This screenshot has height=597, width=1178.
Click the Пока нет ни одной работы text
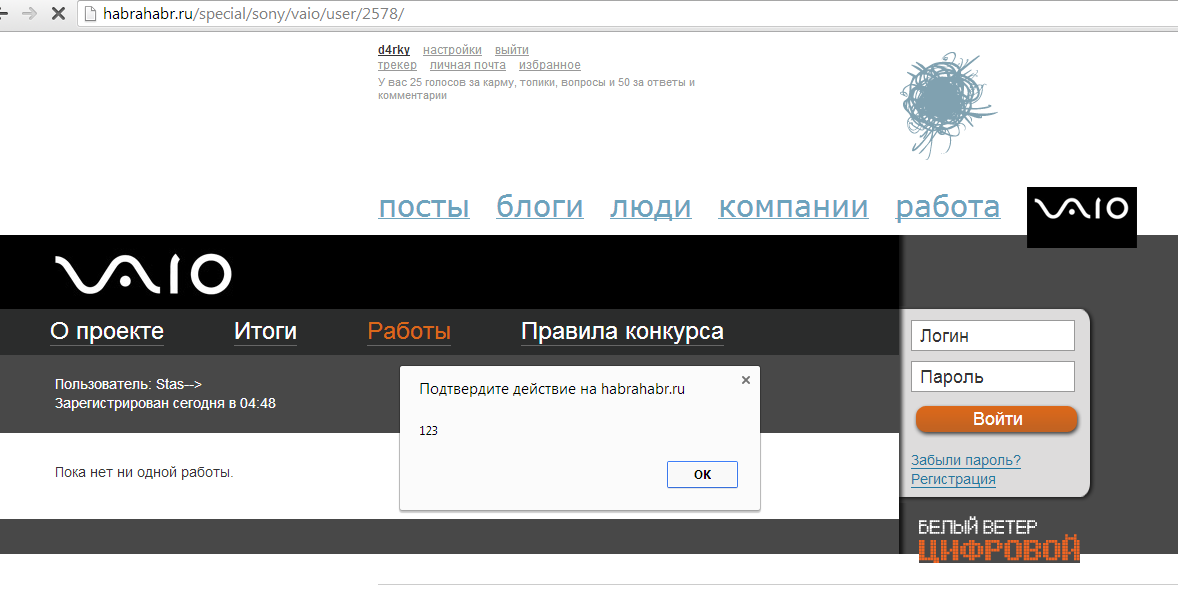[x=144, y=472]
